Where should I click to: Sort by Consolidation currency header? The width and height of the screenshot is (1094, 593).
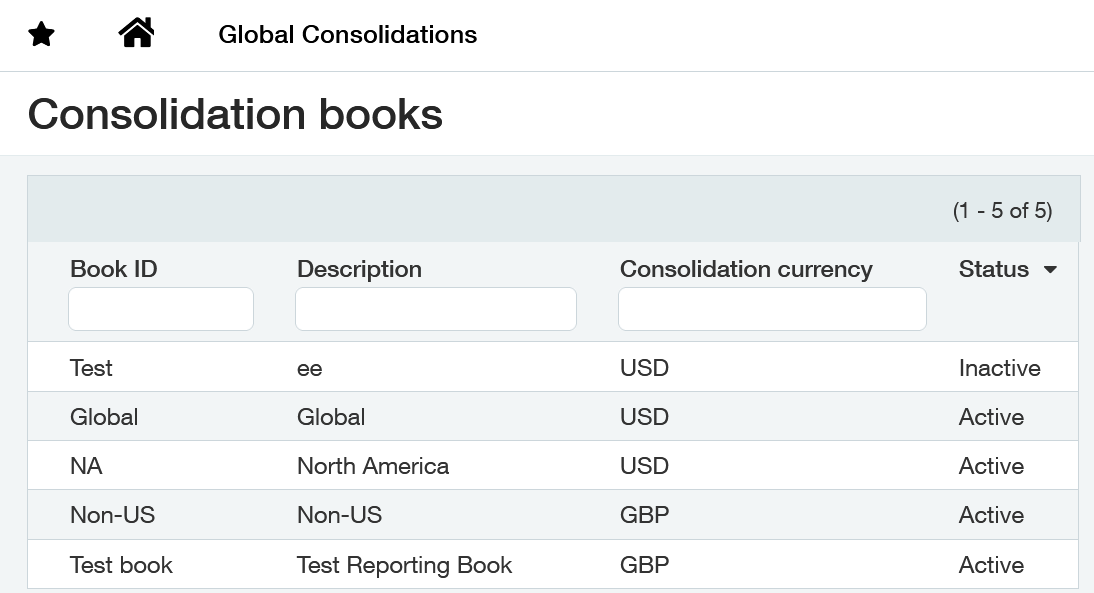(746, 269)
